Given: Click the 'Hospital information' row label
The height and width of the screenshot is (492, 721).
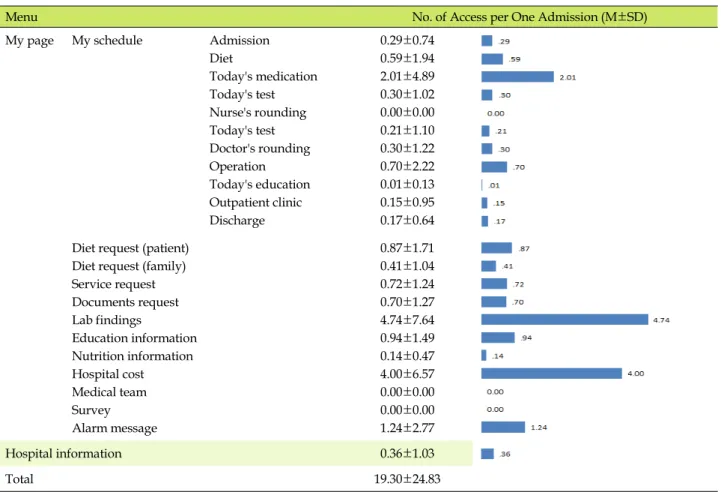Looking at the screenshot, I should point(63,453).
